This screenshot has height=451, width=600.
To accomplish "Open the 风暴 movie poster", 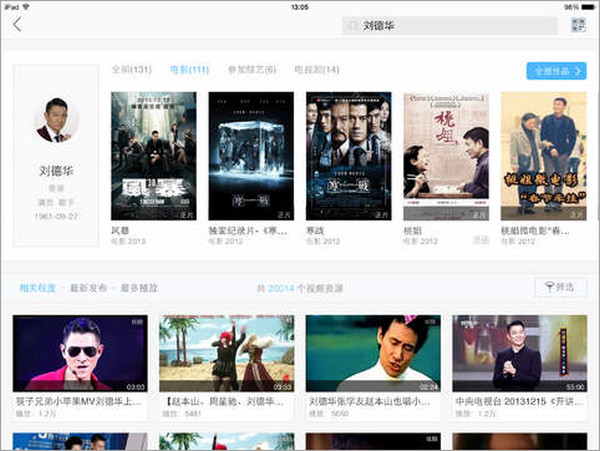I will [154, 156].
